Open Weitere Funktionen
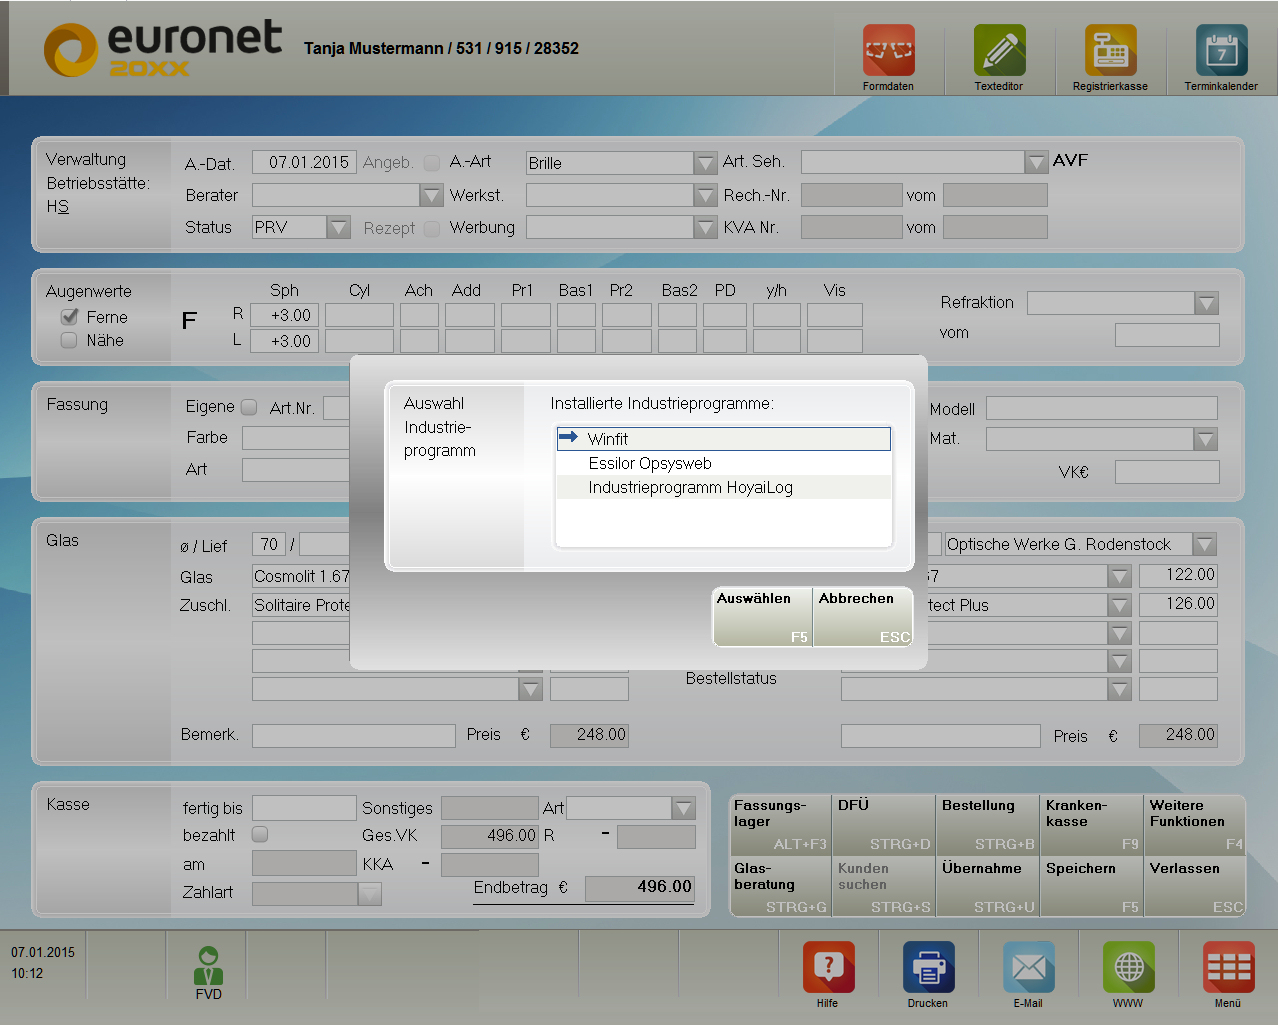 [x=1195, y=825]
